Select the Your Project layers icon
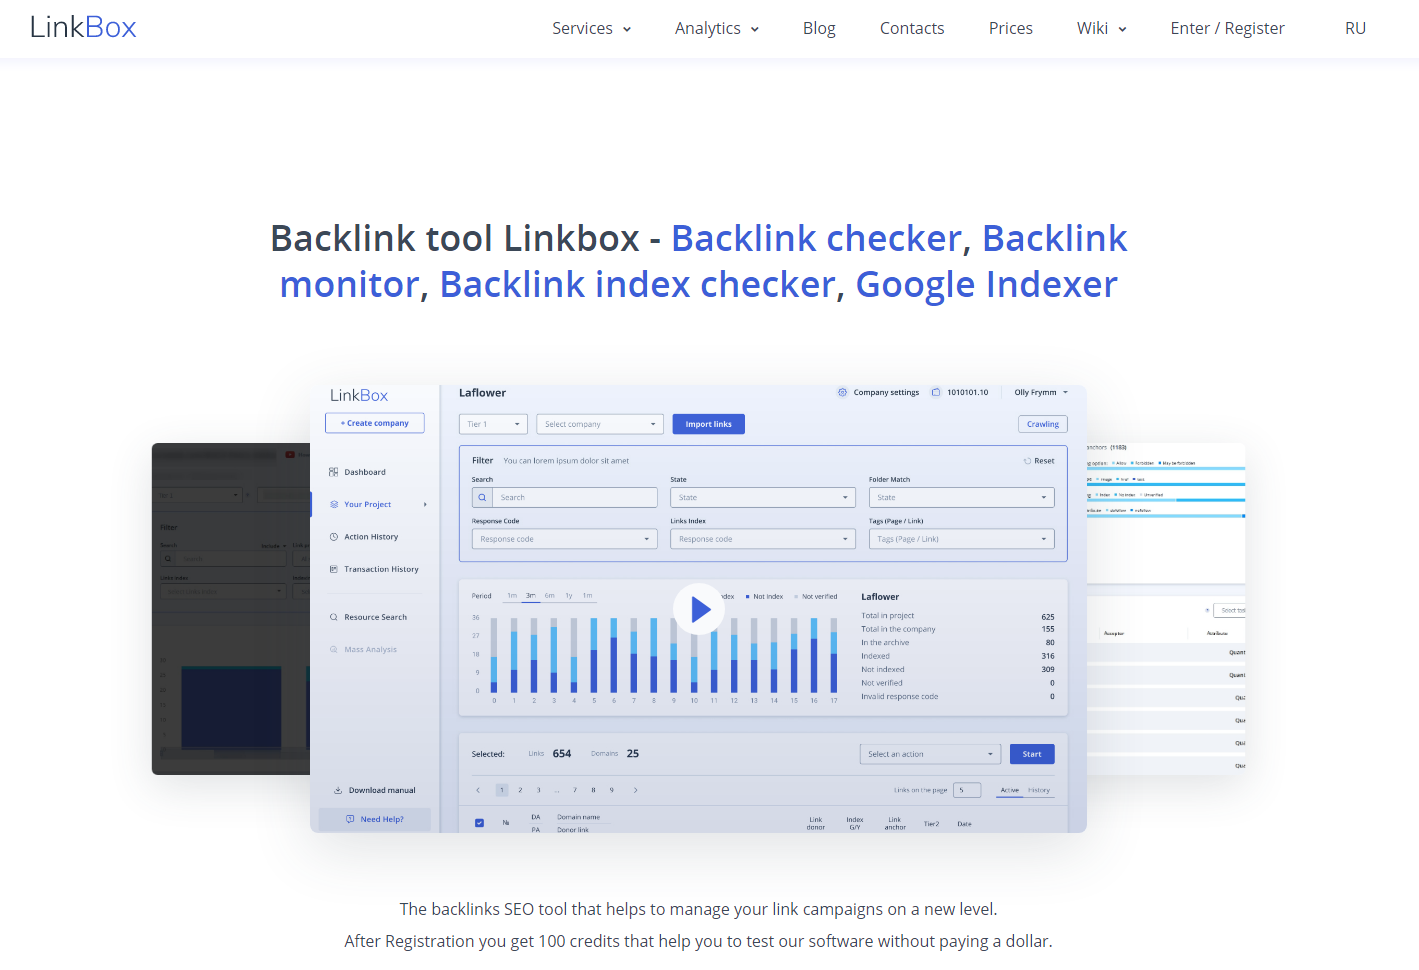Screen dimensions: 1419x970 tap(335, 504)
